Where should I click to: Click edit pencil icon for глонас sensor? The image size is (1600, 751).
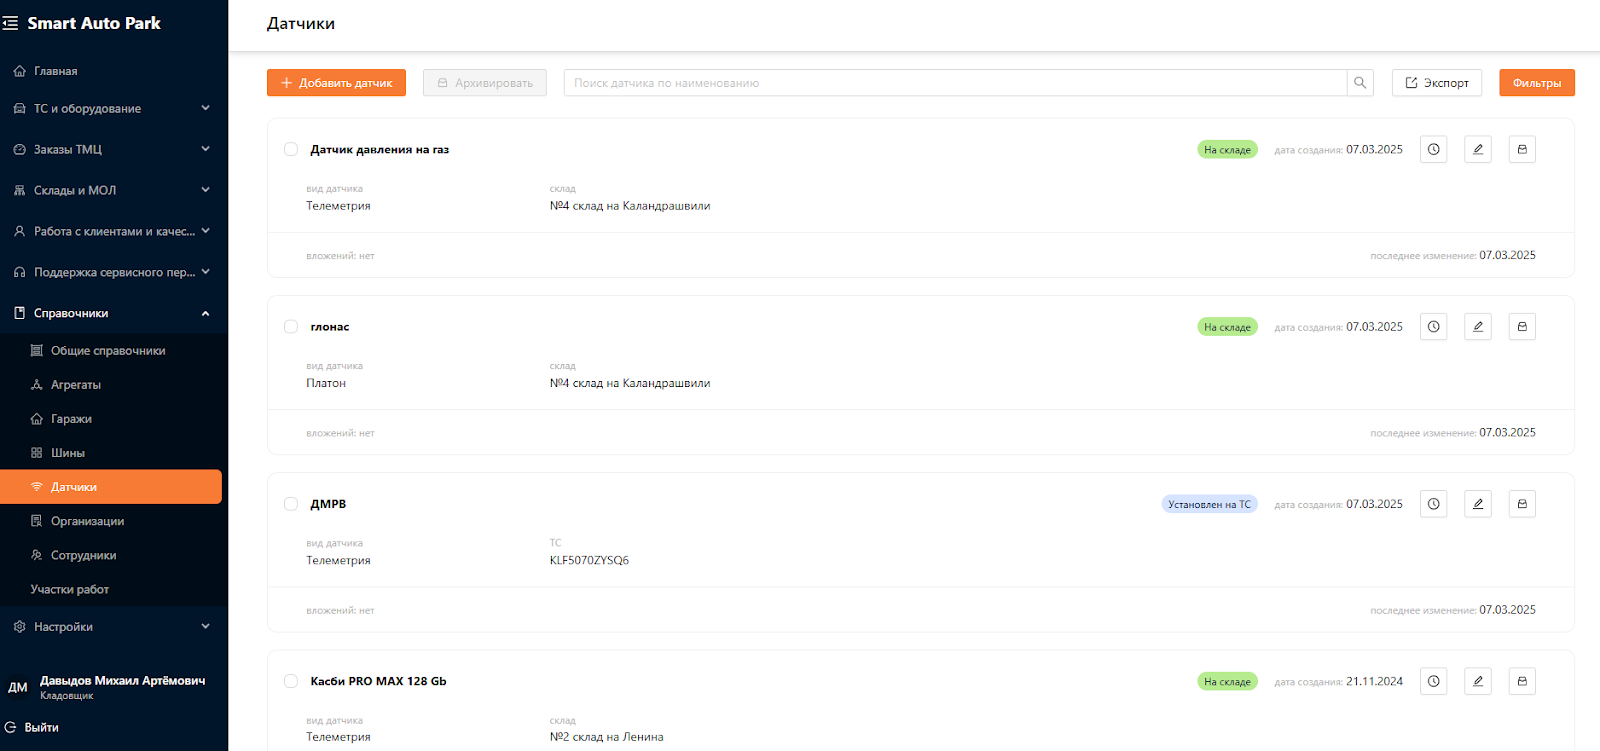tap(1477, 327)
